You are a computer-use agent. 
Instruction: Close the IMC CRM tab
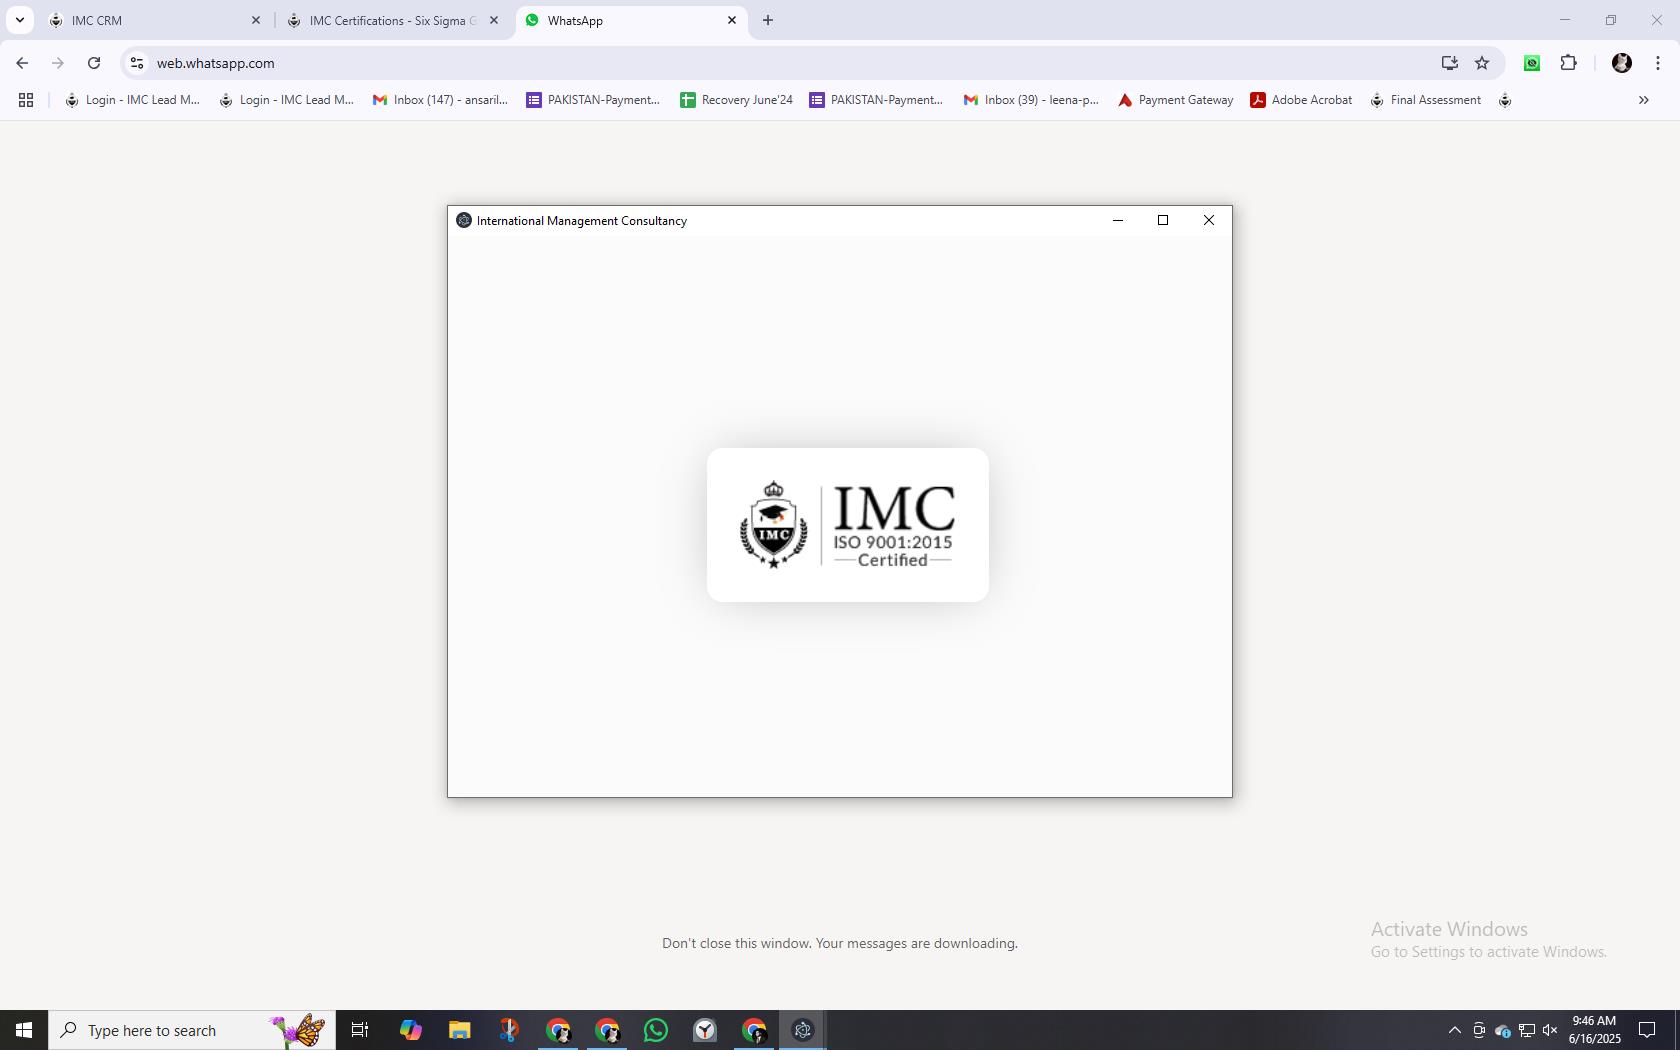click(256, 20)
